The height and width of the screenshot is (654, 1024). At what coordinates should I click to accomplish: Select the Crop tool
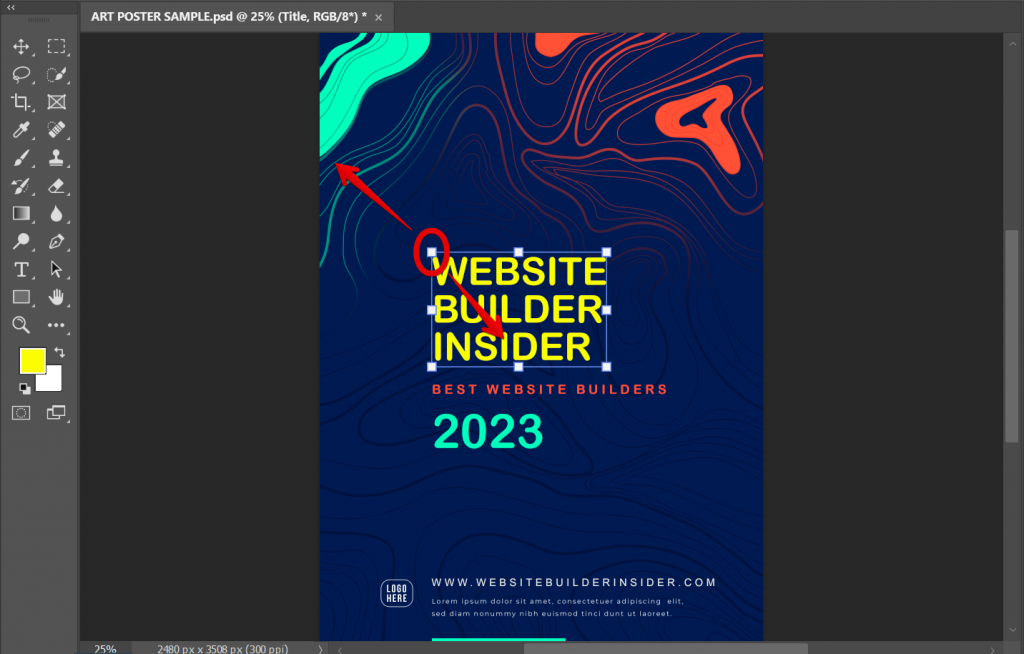pyautogui.click(x=21, y=101)
